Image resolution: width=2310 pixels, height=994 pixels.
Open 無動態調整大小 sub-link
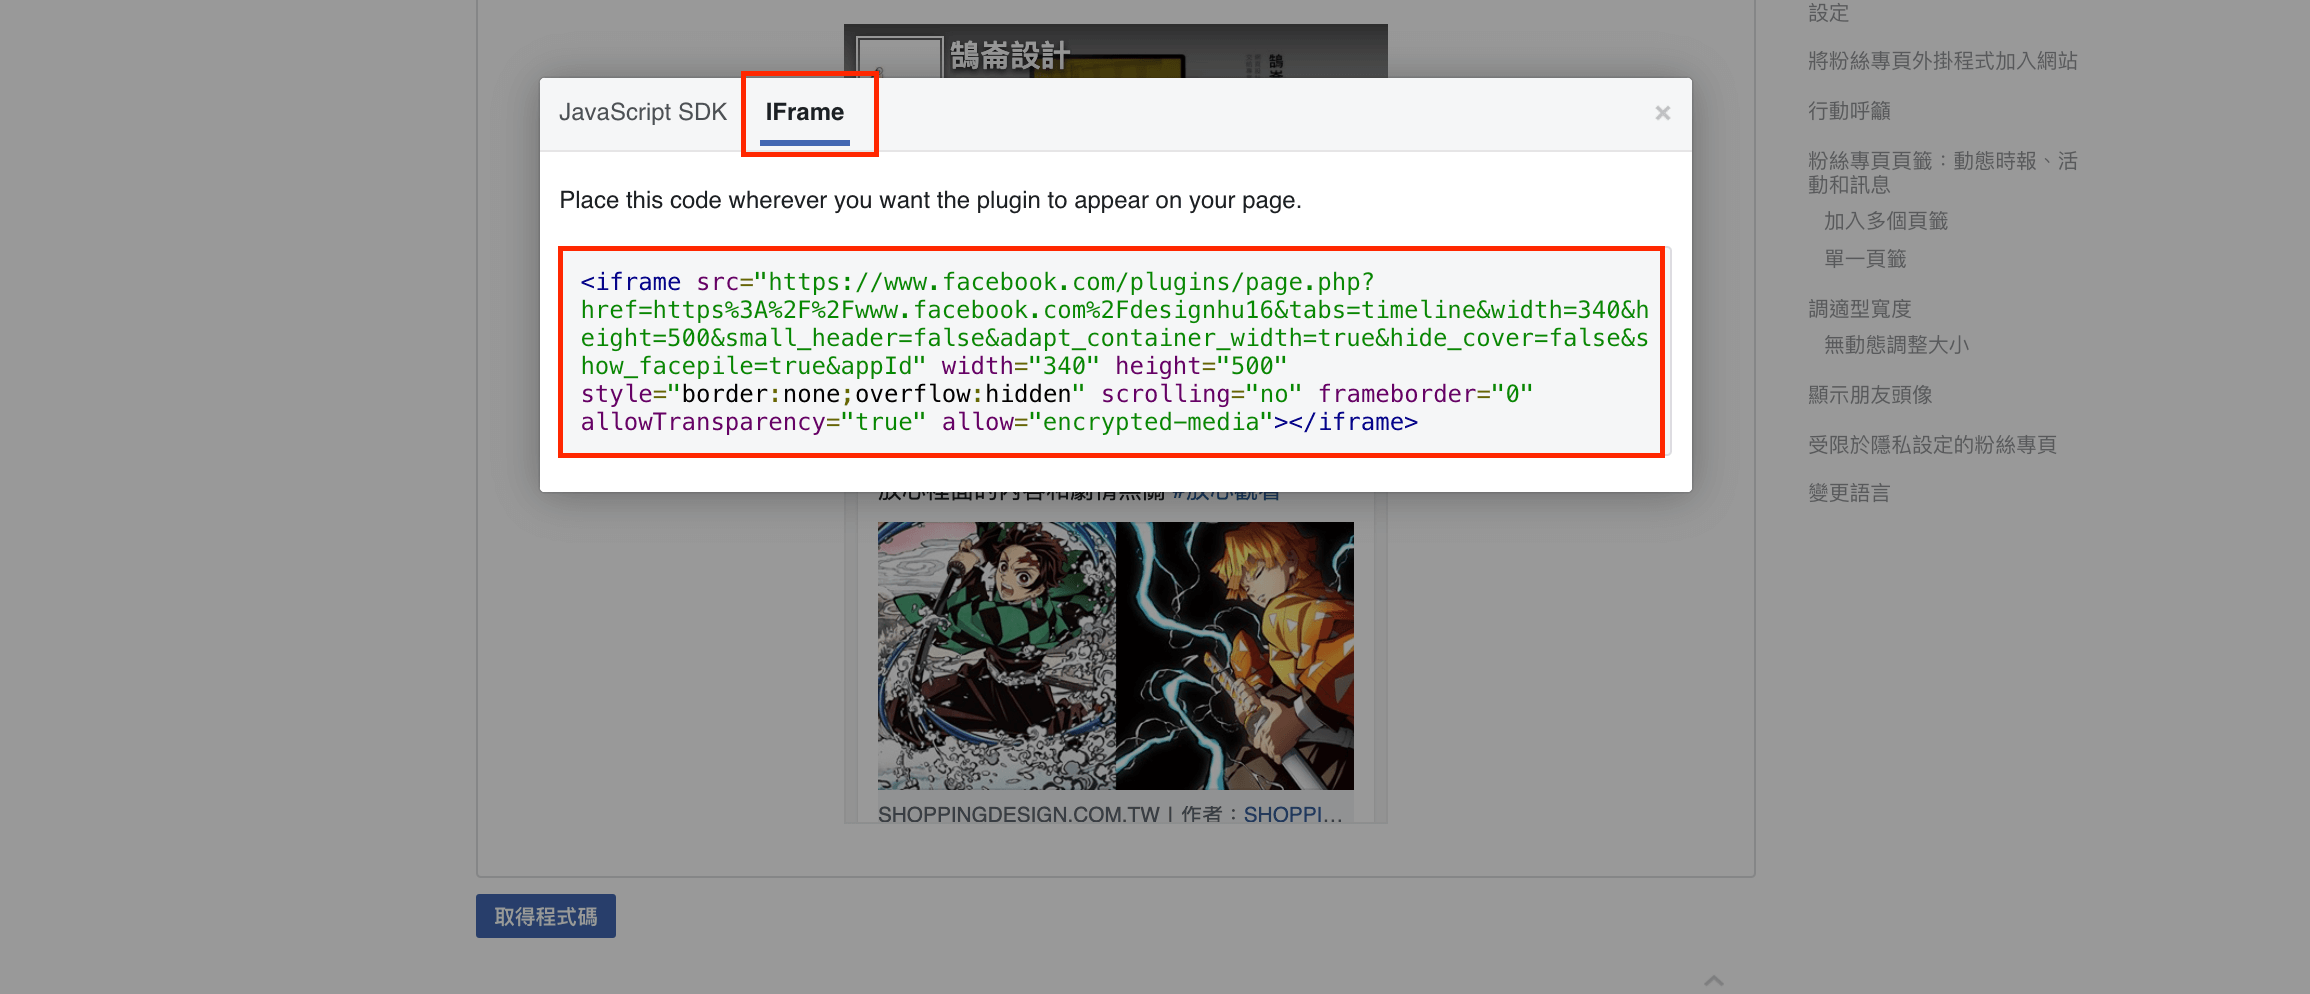(x=1896, y=345)
